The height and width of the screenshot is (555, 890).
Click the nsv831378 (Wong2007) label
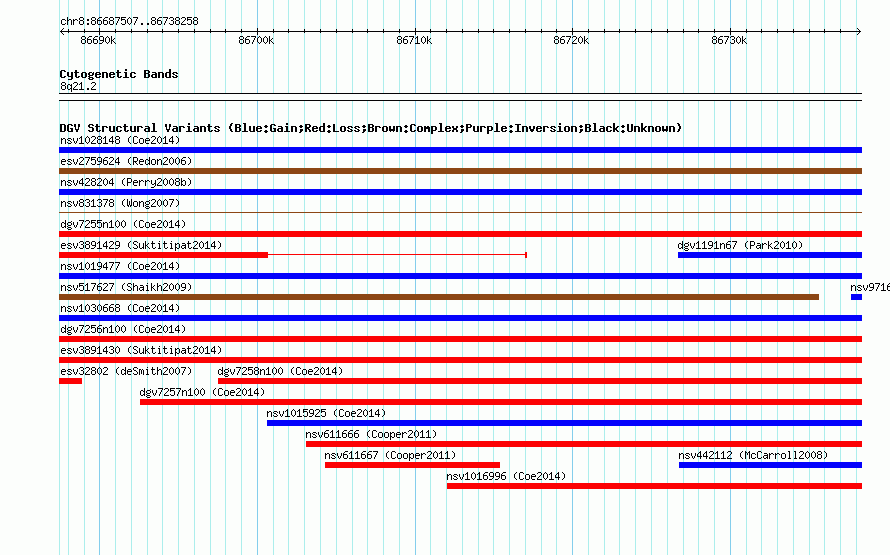tap(120, 203)
